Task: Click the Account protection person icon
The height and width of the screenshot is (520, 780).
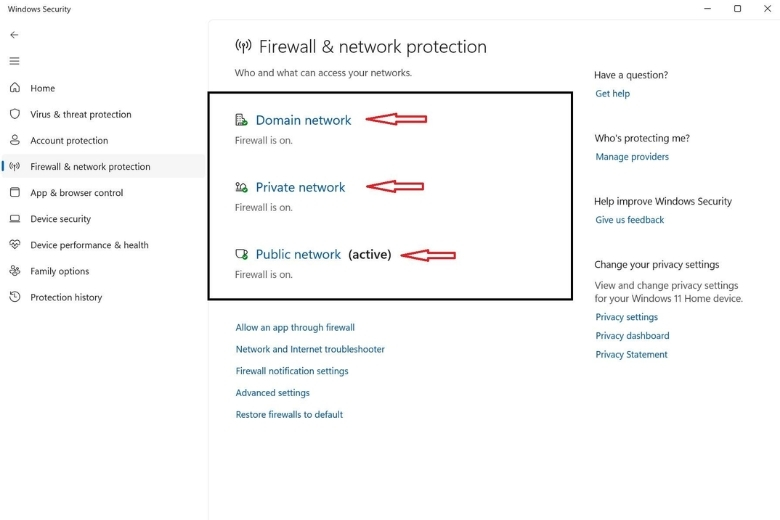Action: (15, 140)
